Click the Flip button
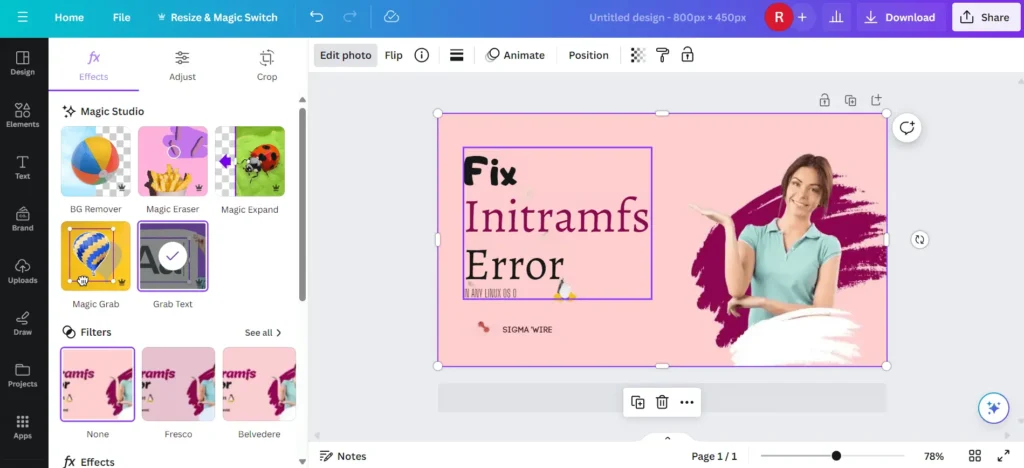Image resolution: width=1024 pixels, height=468 pixels. coord(394,55)
